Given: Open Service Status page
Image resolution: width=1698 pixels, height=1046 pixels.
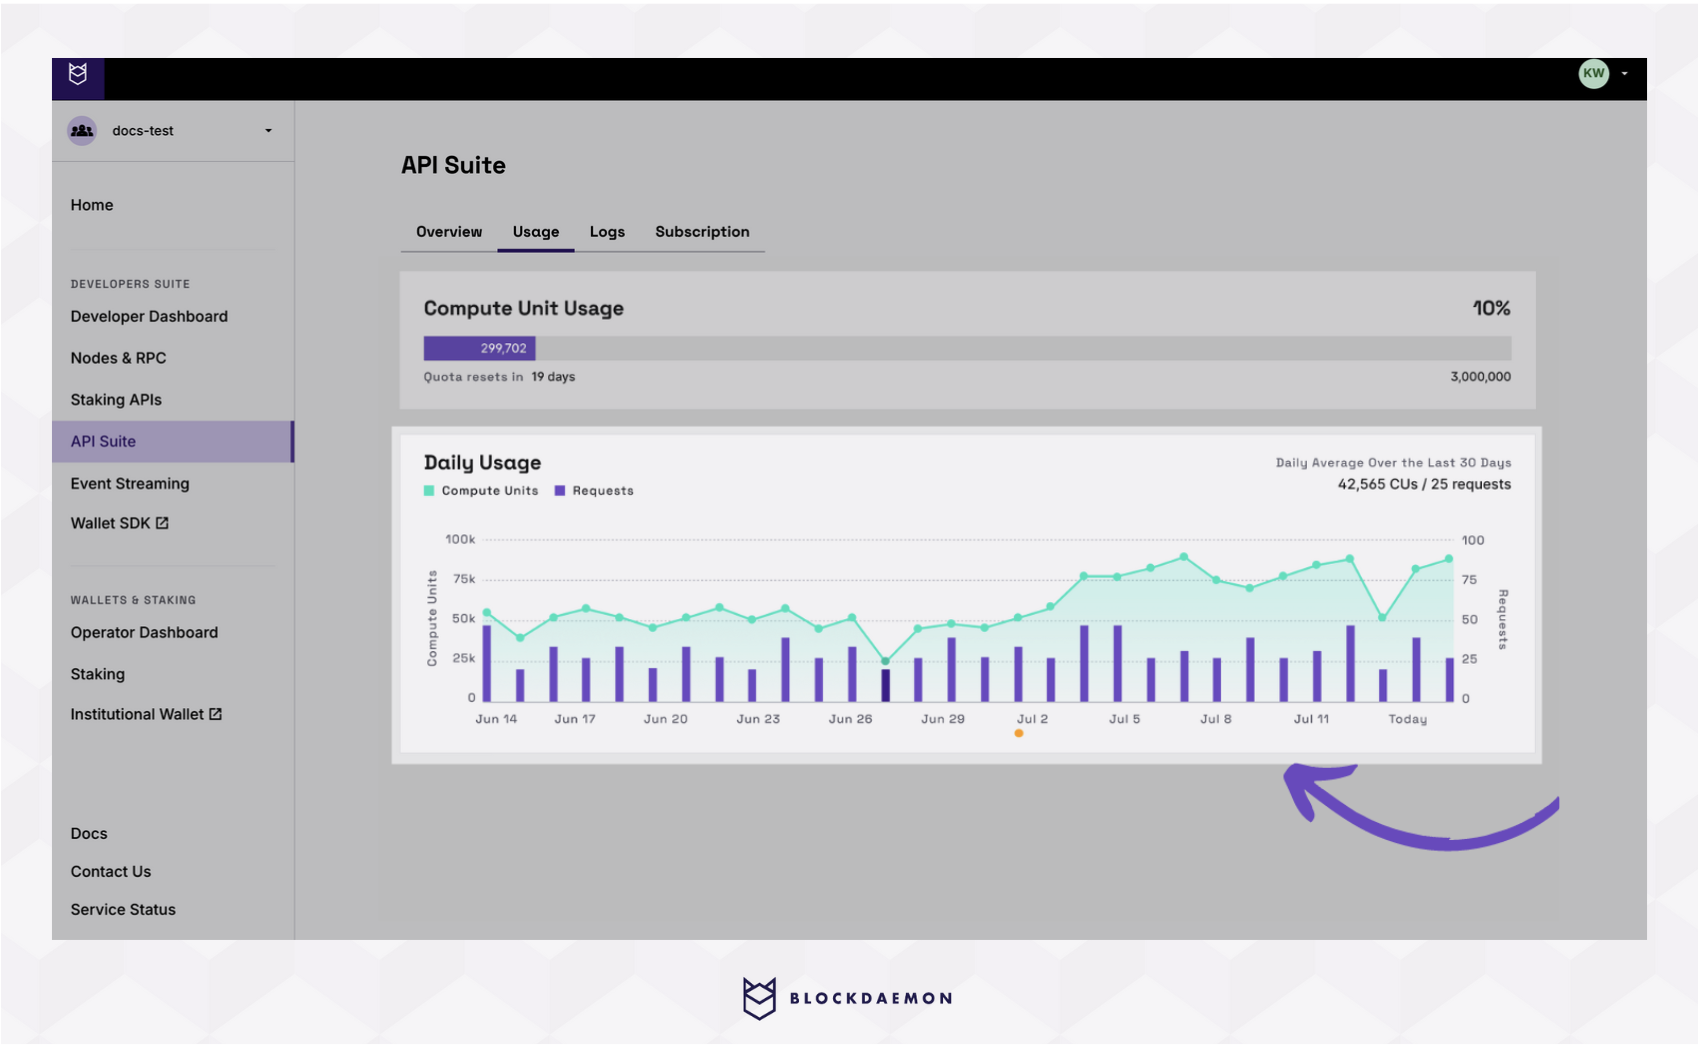Looking at the screenshot, I should [123, 910].
